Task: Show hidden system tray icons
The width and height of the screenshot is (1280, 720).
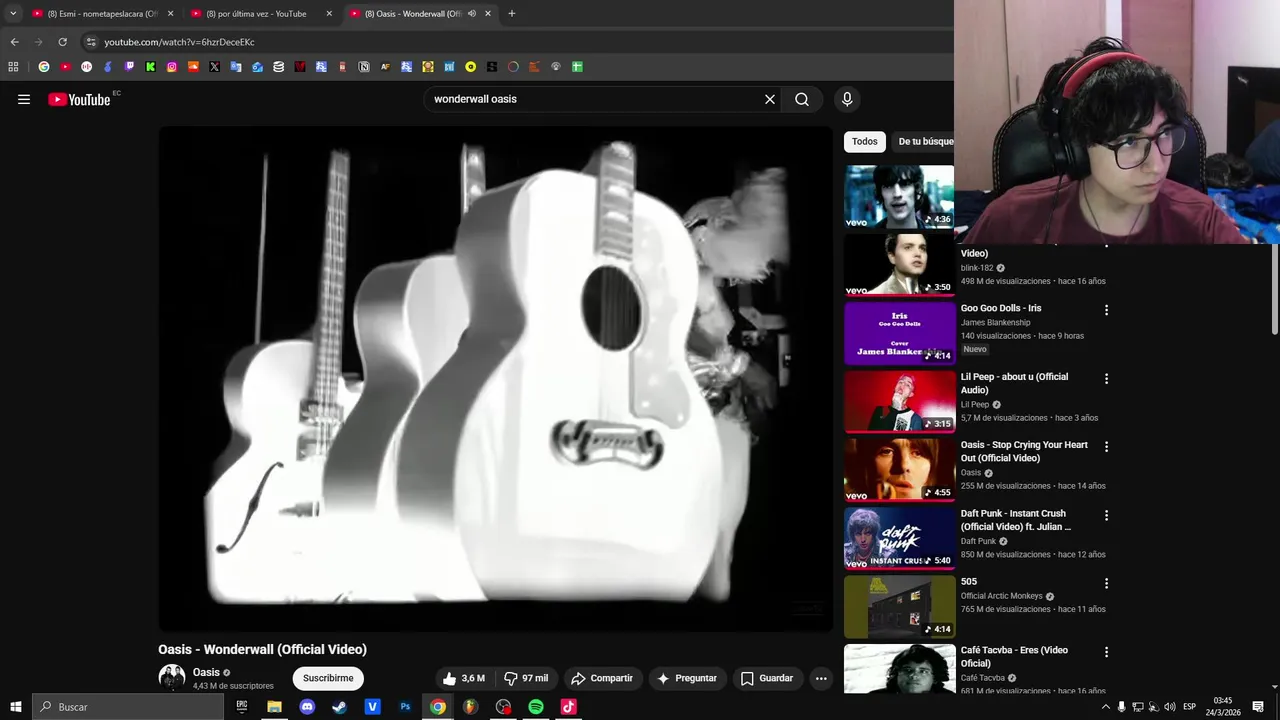Action: (x=1106, y=707)
